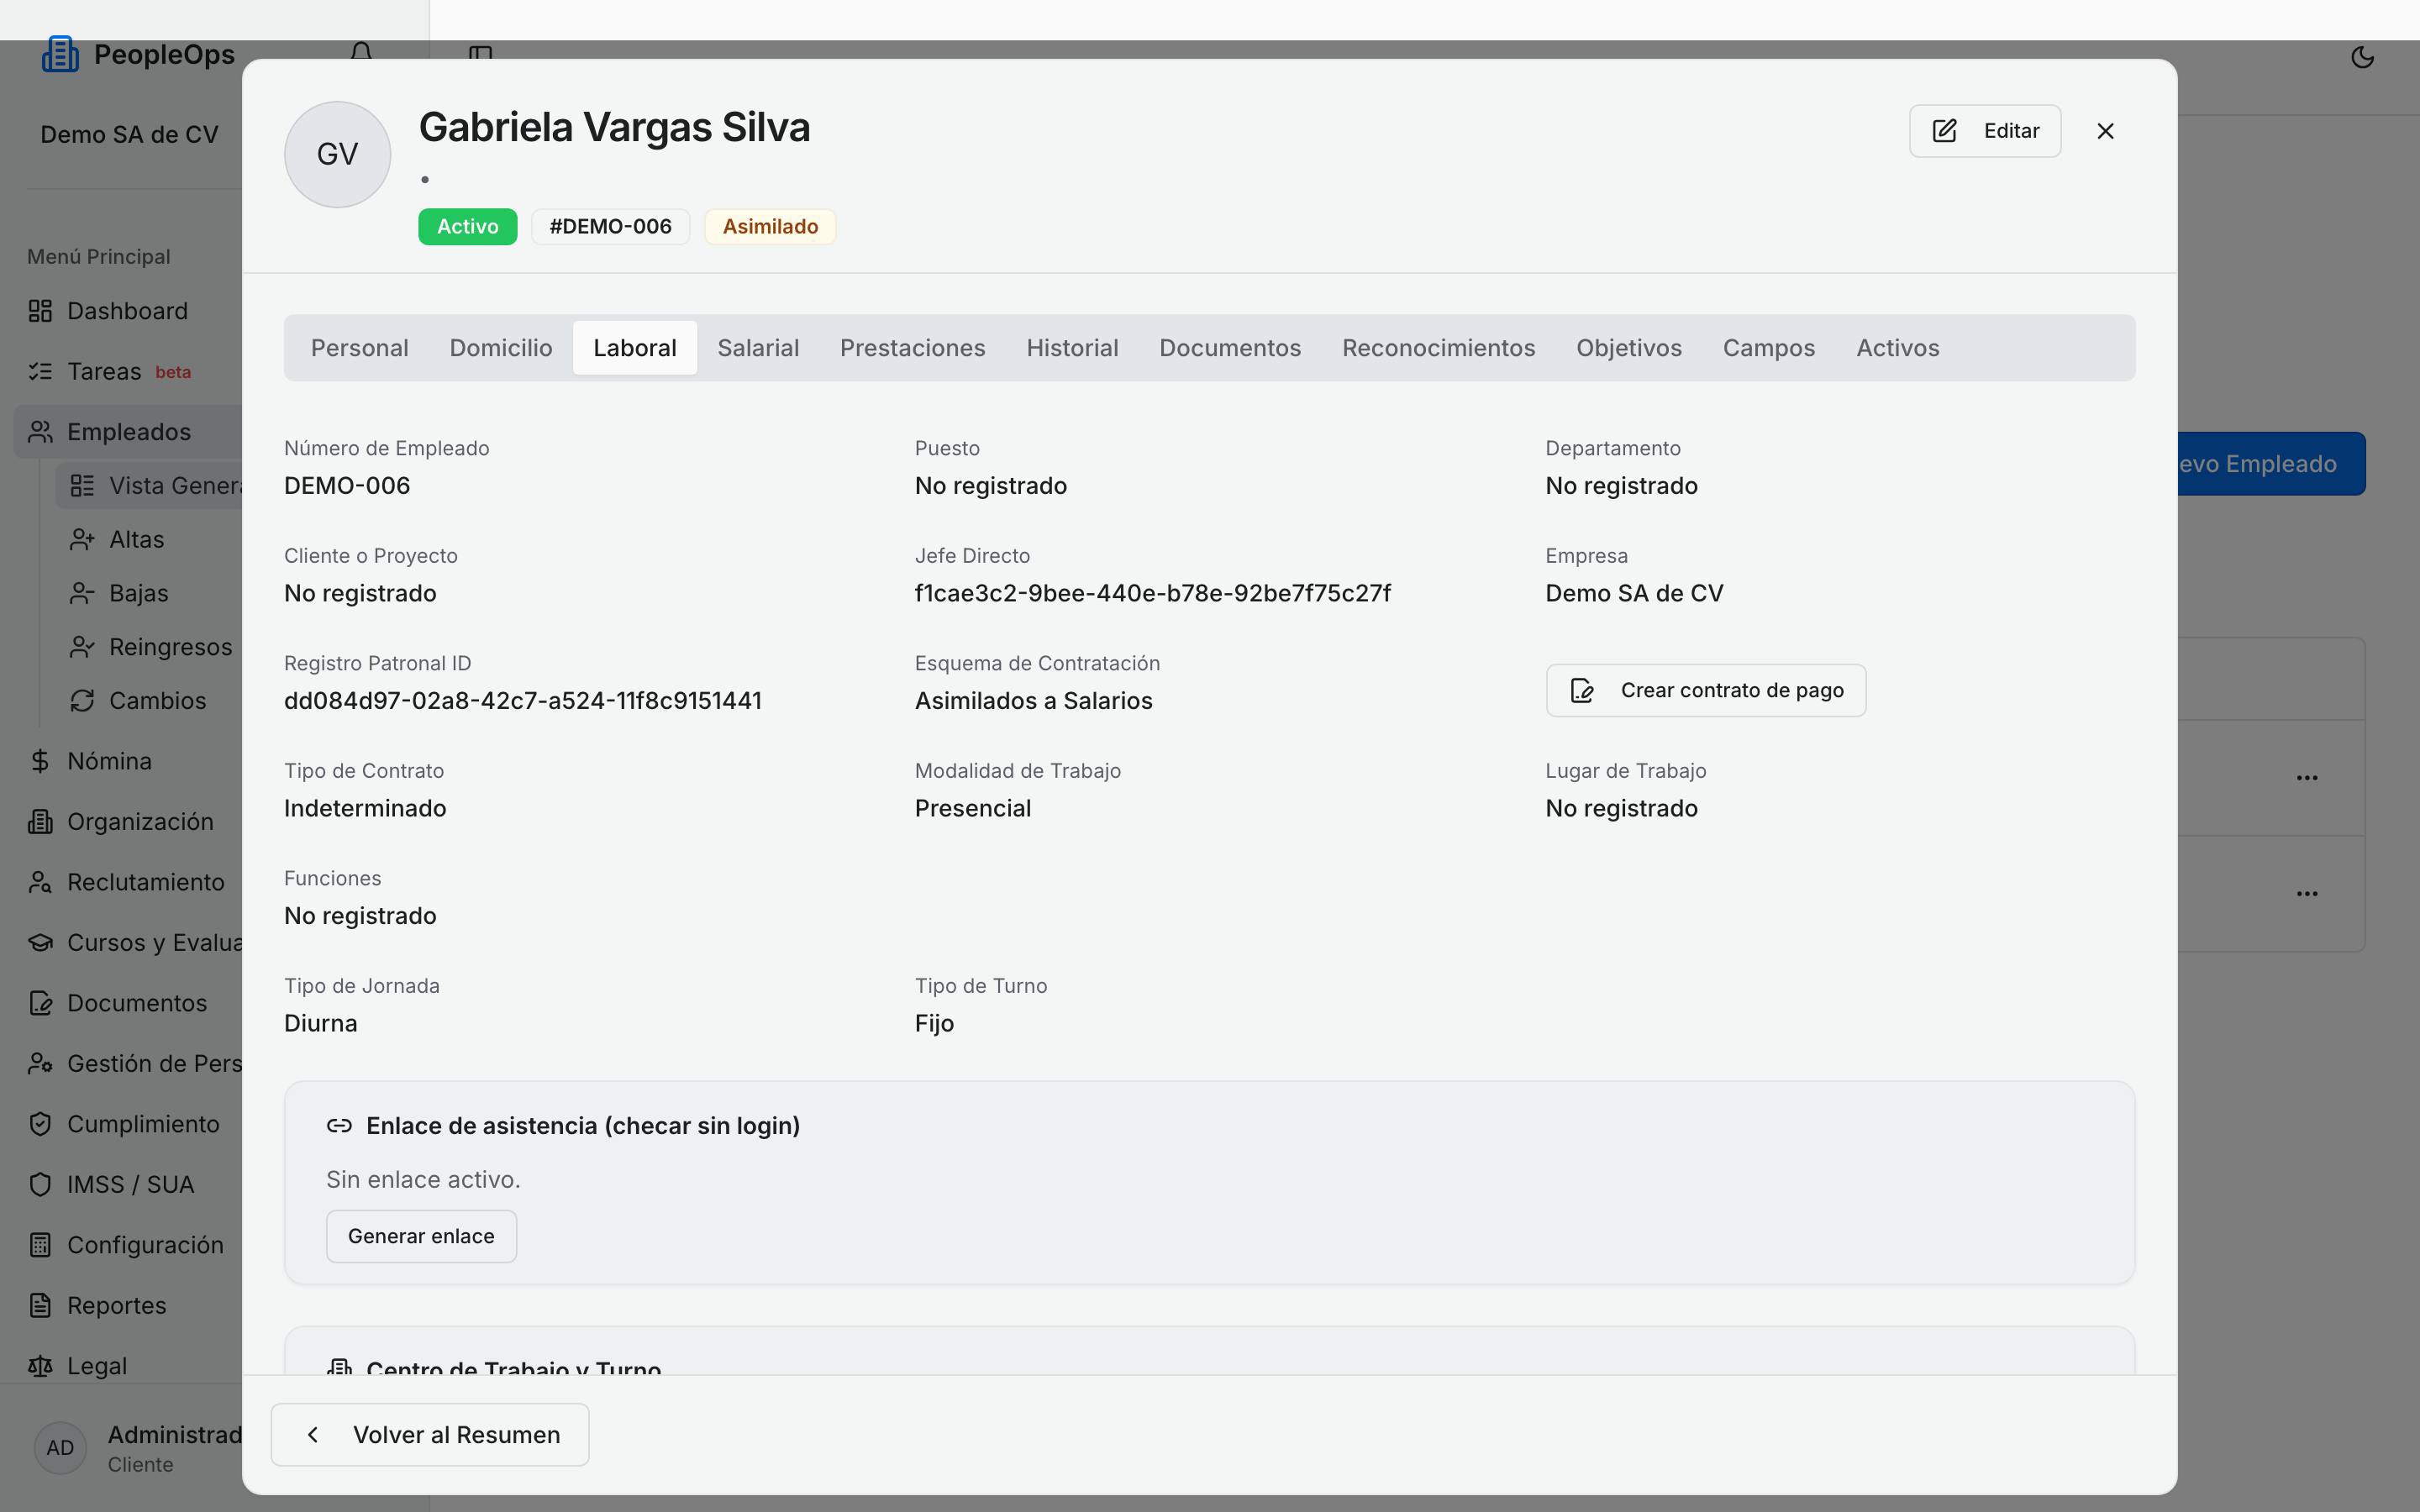The height and width of the screenshot is (1512, 2420).
Task: Click the Dashboard grid icon
Action: [40, 311]
